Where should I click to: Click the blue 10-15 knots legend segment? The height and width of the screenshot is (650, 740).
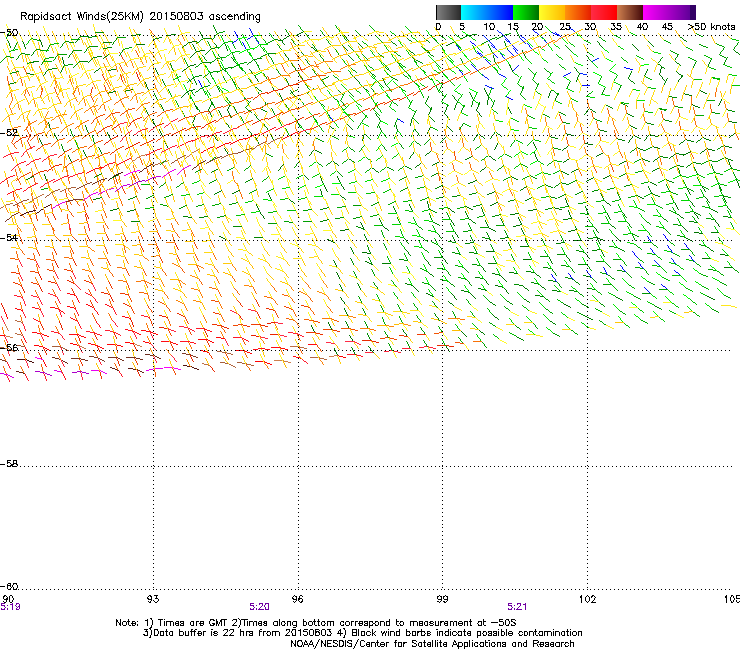coord(500,12)
